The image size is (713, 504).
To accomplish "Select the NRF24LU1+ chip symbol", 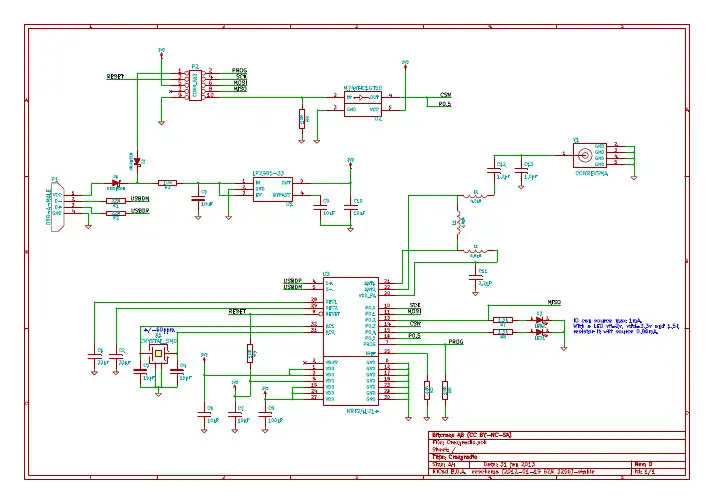I will pyautogui.click(x=351, y=341).
